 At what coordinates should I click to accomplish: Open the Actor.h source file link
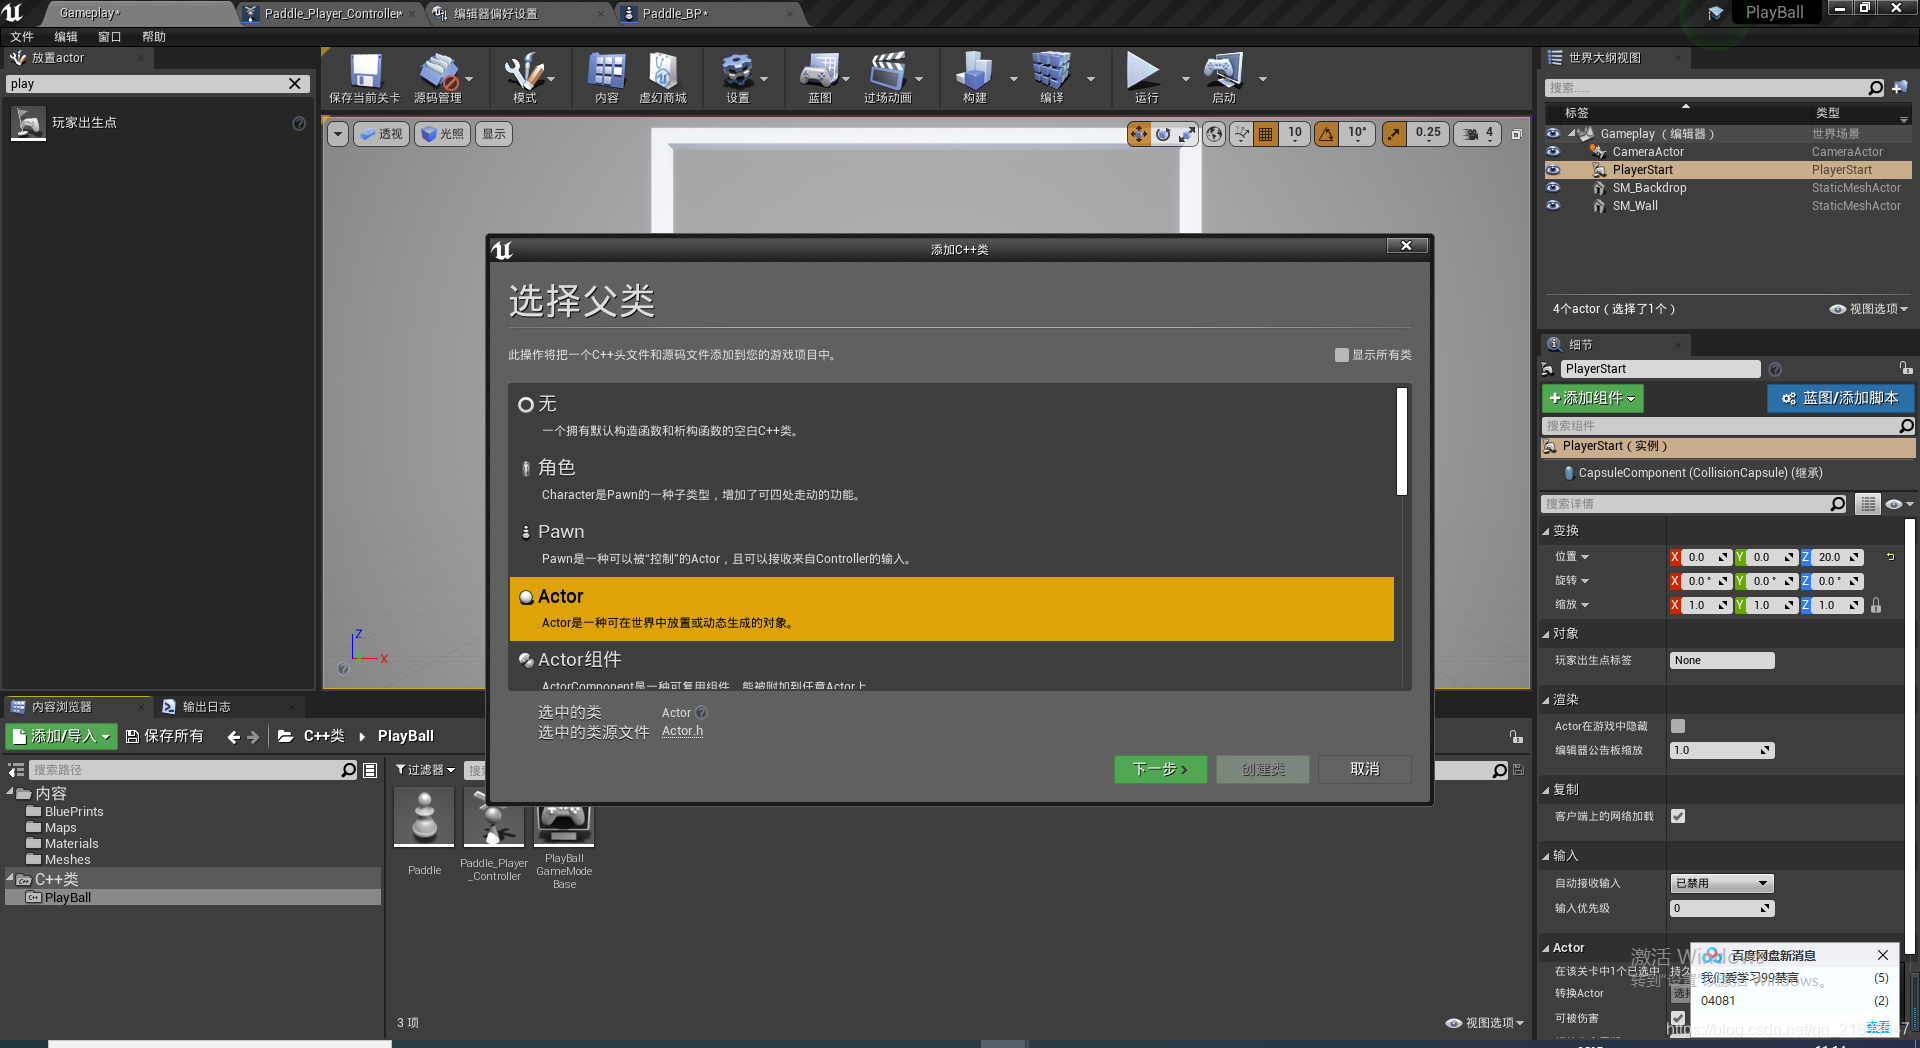click(682, 731)
